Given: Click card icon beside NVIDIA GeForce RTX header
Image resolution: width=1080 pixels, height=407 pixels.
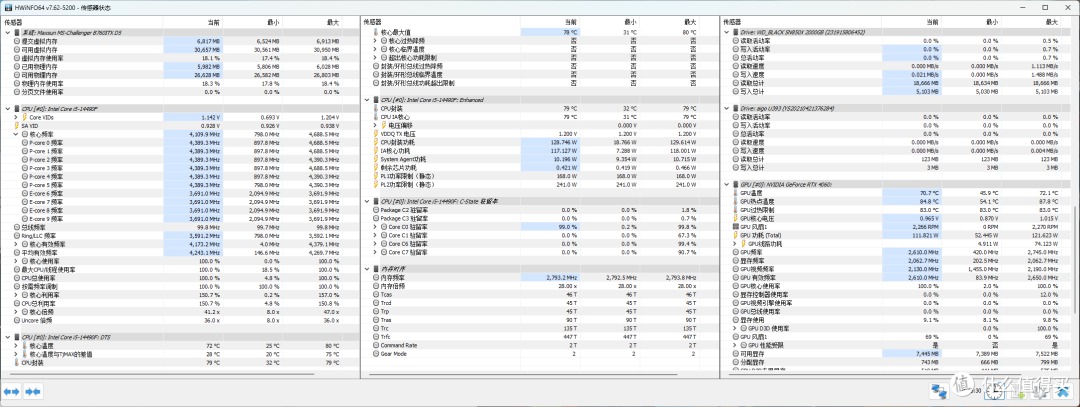Looking at the screenshot, I should click(x=734, y=185).
